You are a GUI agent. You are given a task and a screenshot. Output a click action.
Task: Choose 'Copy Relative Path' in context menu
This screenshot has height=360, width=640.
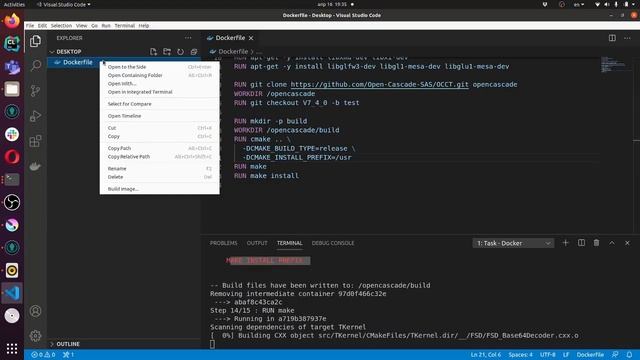(160, 157)
